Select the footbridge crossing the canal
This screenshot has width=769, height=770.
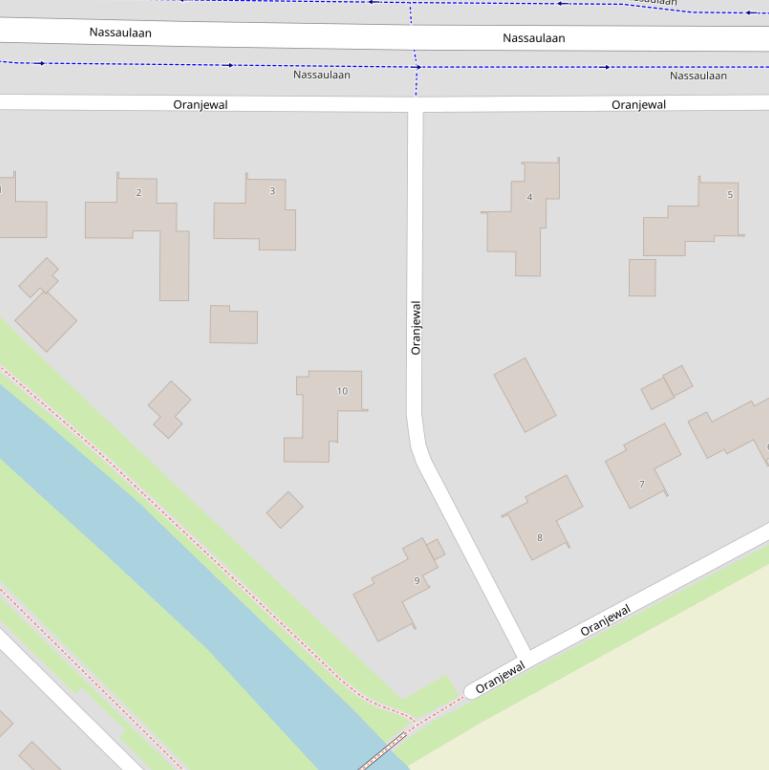coord(383,752)
